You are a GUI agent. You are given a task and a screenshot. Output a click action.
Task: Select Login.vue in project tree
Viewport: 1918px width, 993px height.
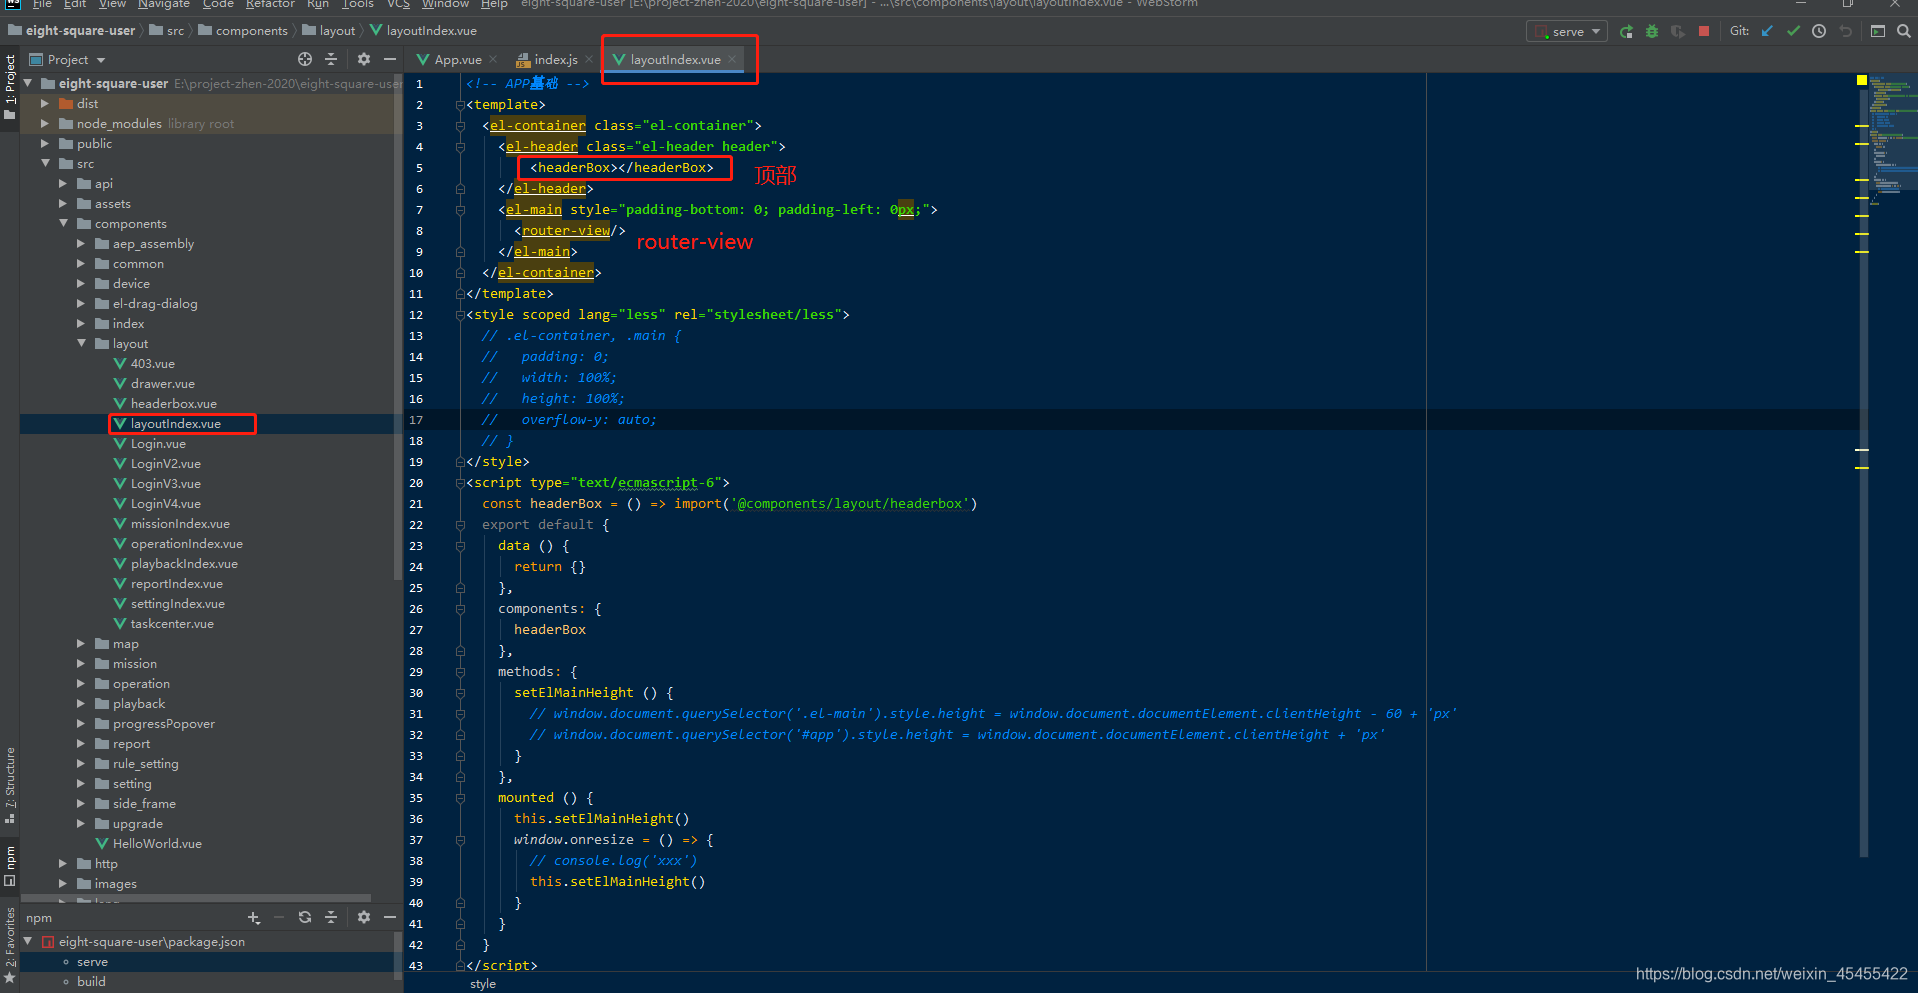[158, 444]
